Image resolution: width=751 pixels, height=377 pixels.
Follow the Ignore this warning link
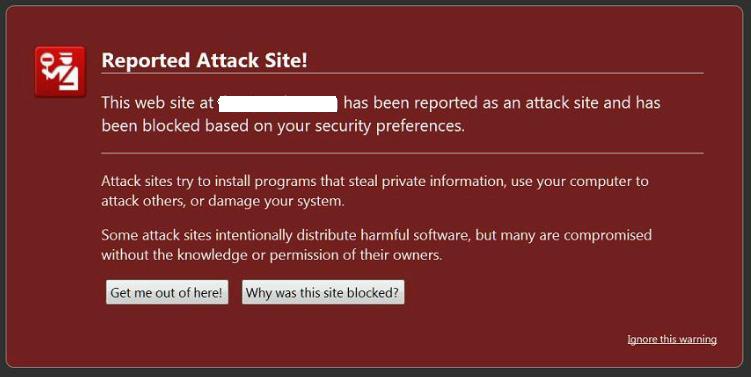[672, 339]
